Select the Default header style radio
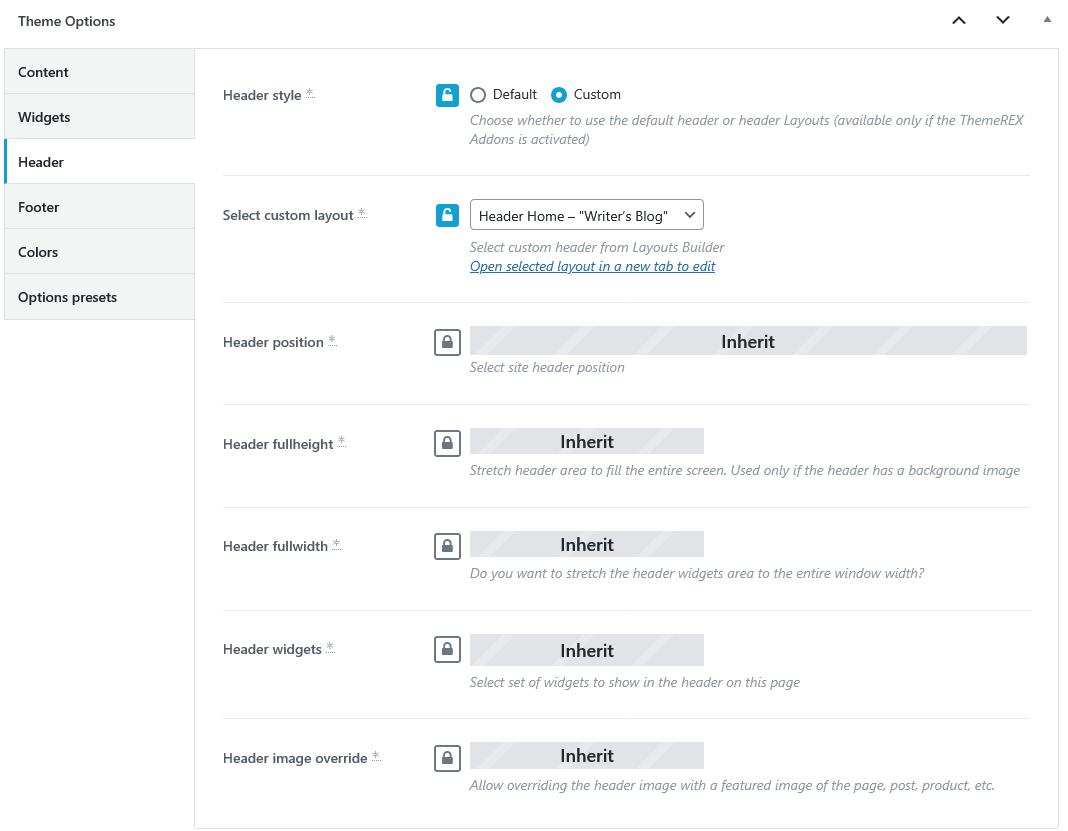The height and width of the screenshot is (831, 1068). [477, 95]
